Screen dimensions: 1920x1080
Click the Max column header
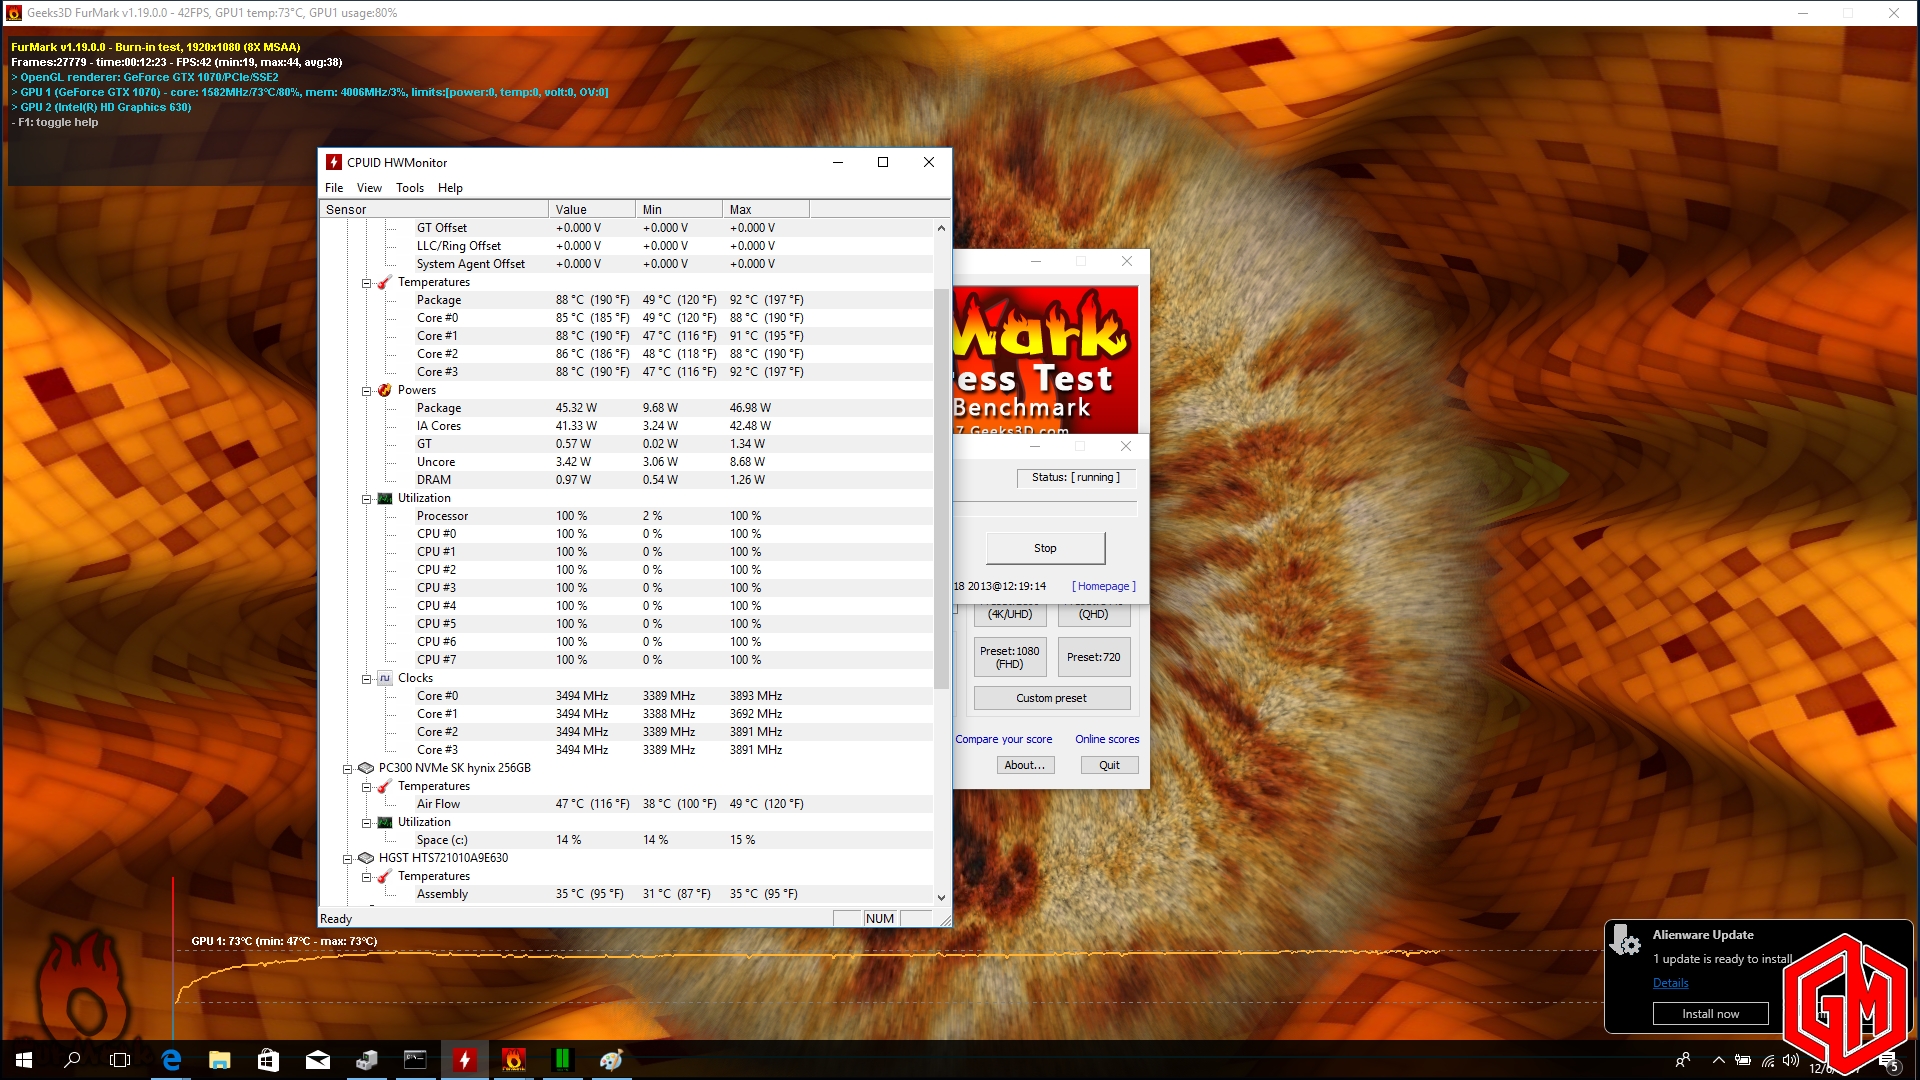tap(766, 209)
